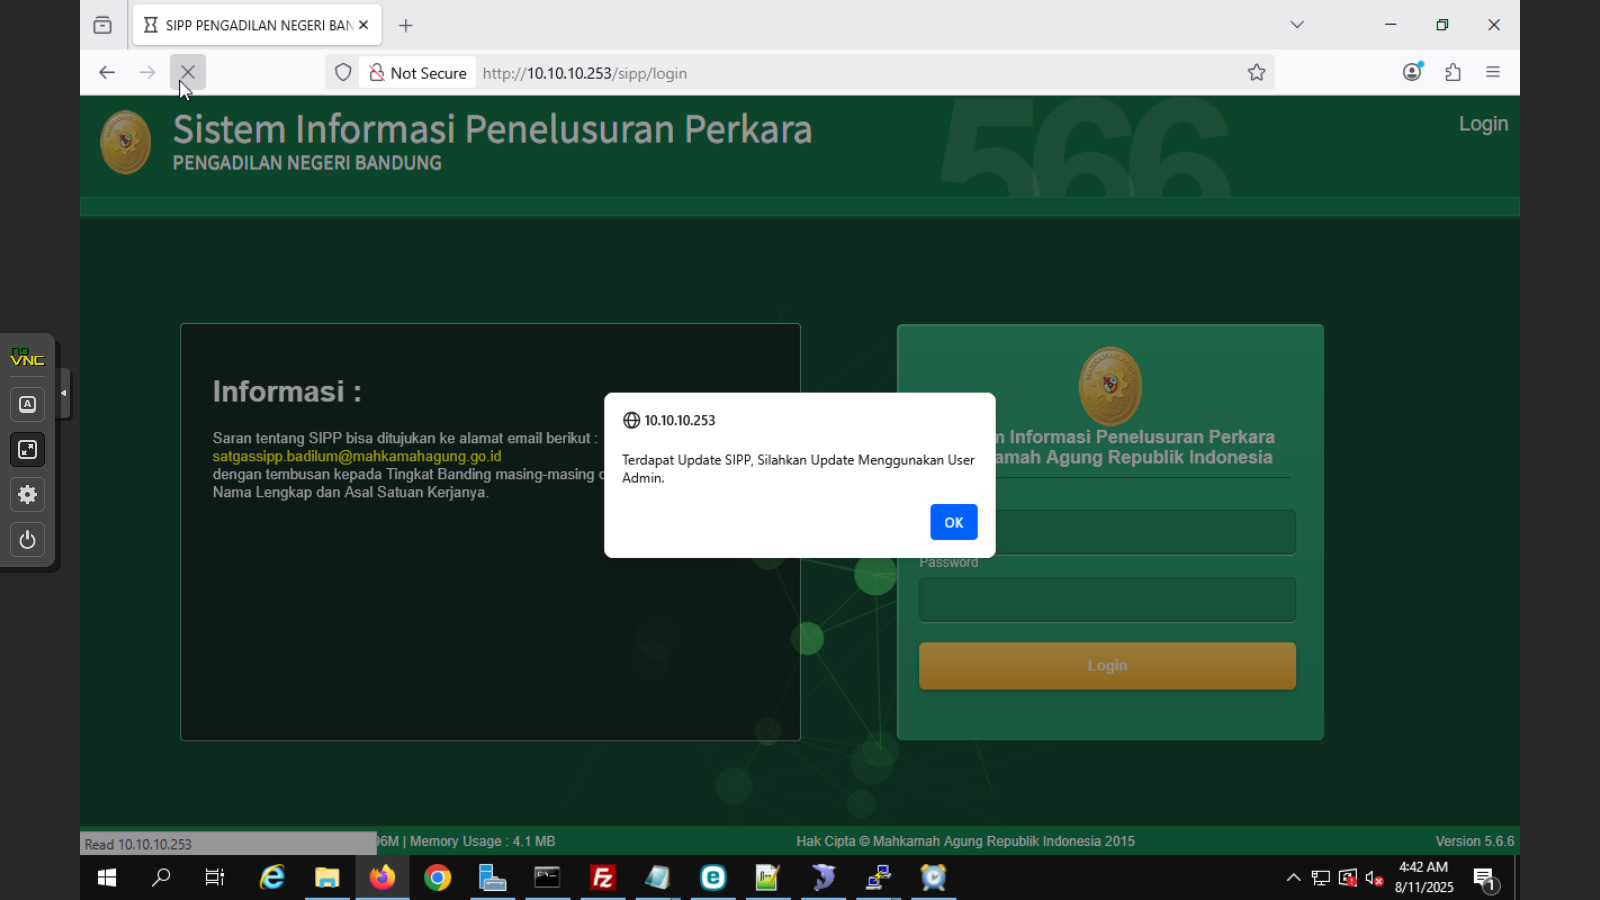Toggle VNC fullscreen mode button

[28, 450]
